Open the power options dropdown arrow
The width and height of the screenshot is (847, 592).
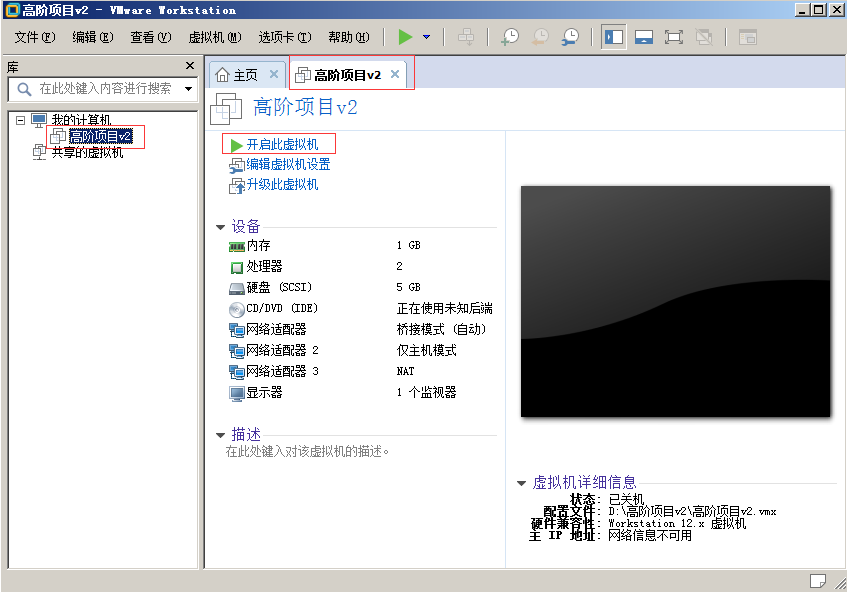426,37
